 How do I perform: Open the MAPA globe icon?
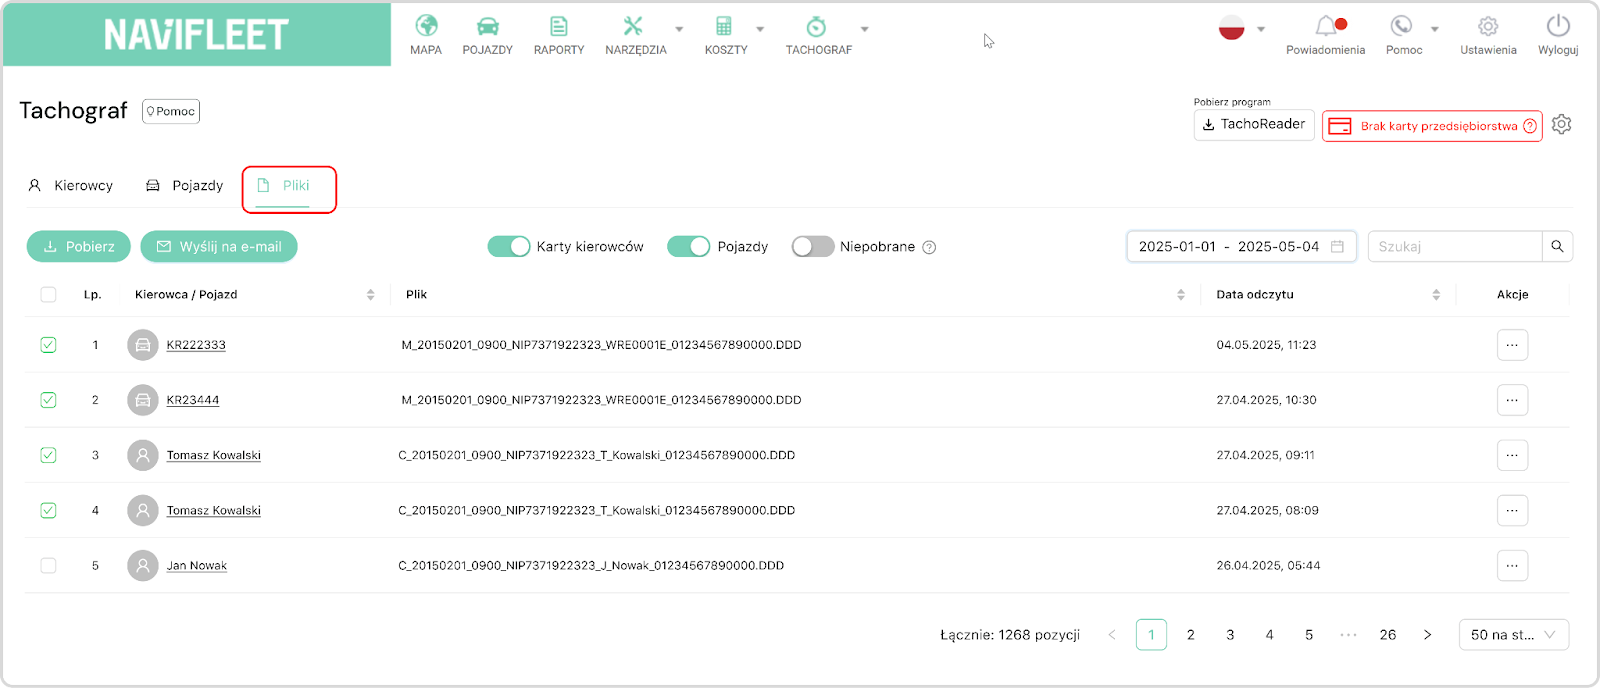tap(426, 26)
